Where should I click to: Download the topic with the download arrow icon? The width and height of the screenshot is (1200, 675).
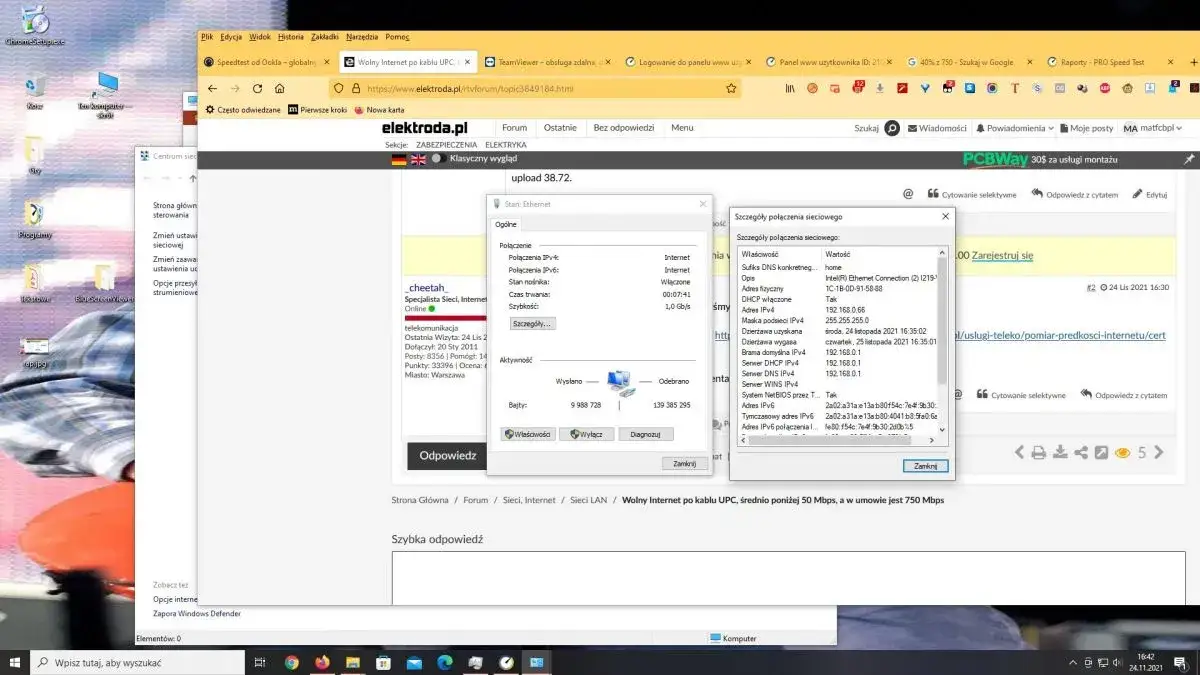(x=1060, y=451)
